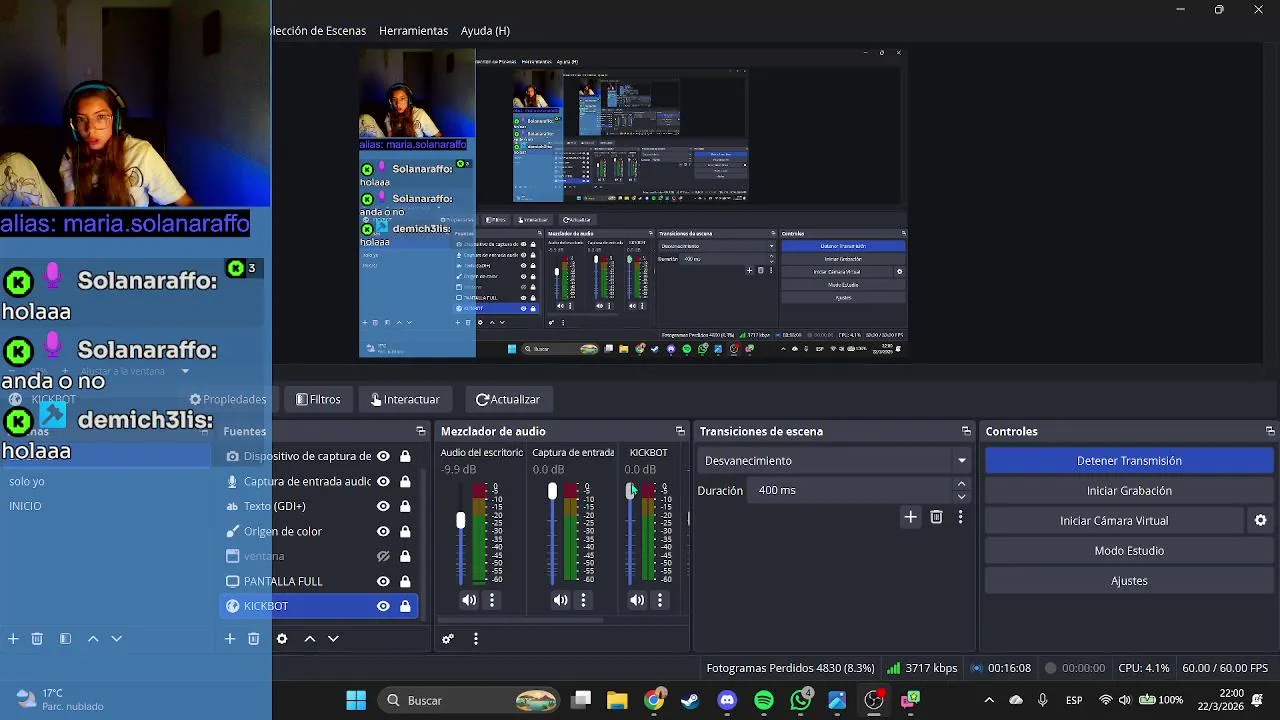Viewport: 1280px width, 720px height.
Task: Move selected source up
Action: [x=310, y=638]
